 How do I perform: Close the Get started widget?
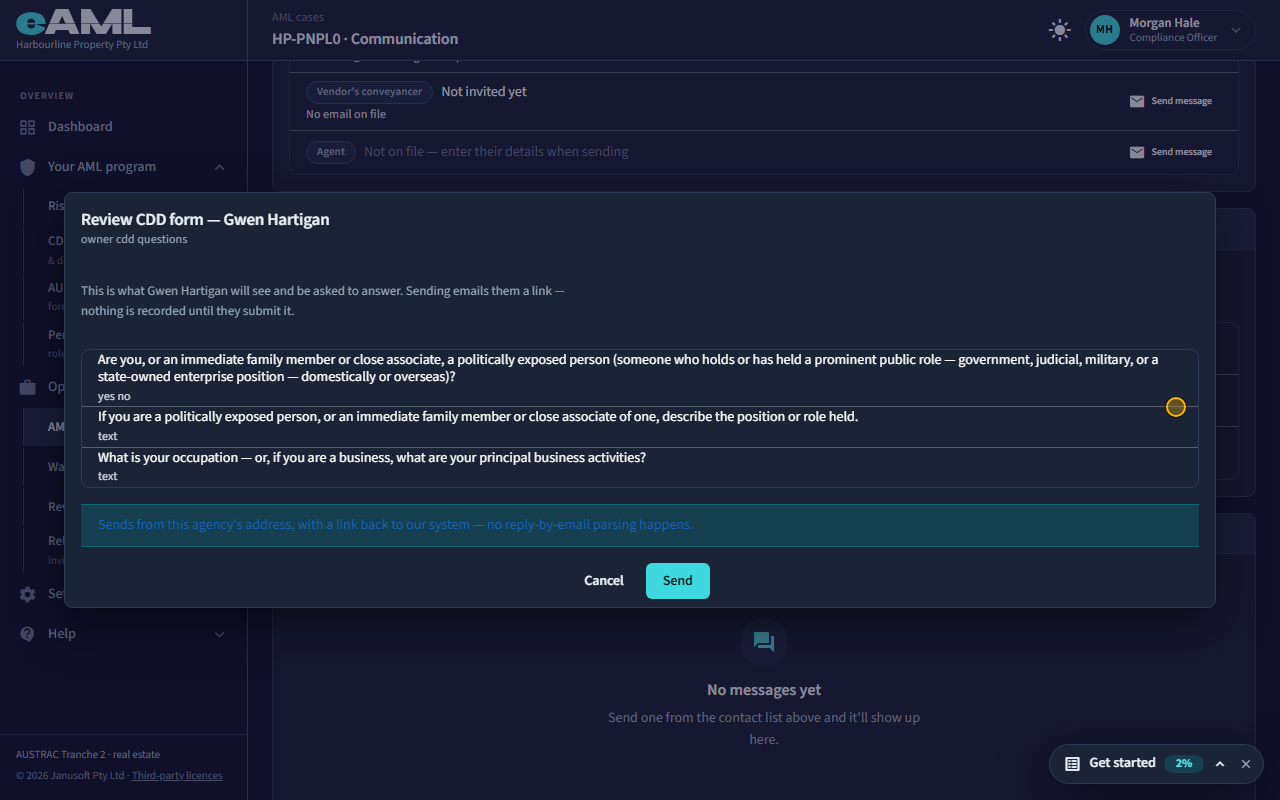pyautogui.click(x=1246, y=764)
